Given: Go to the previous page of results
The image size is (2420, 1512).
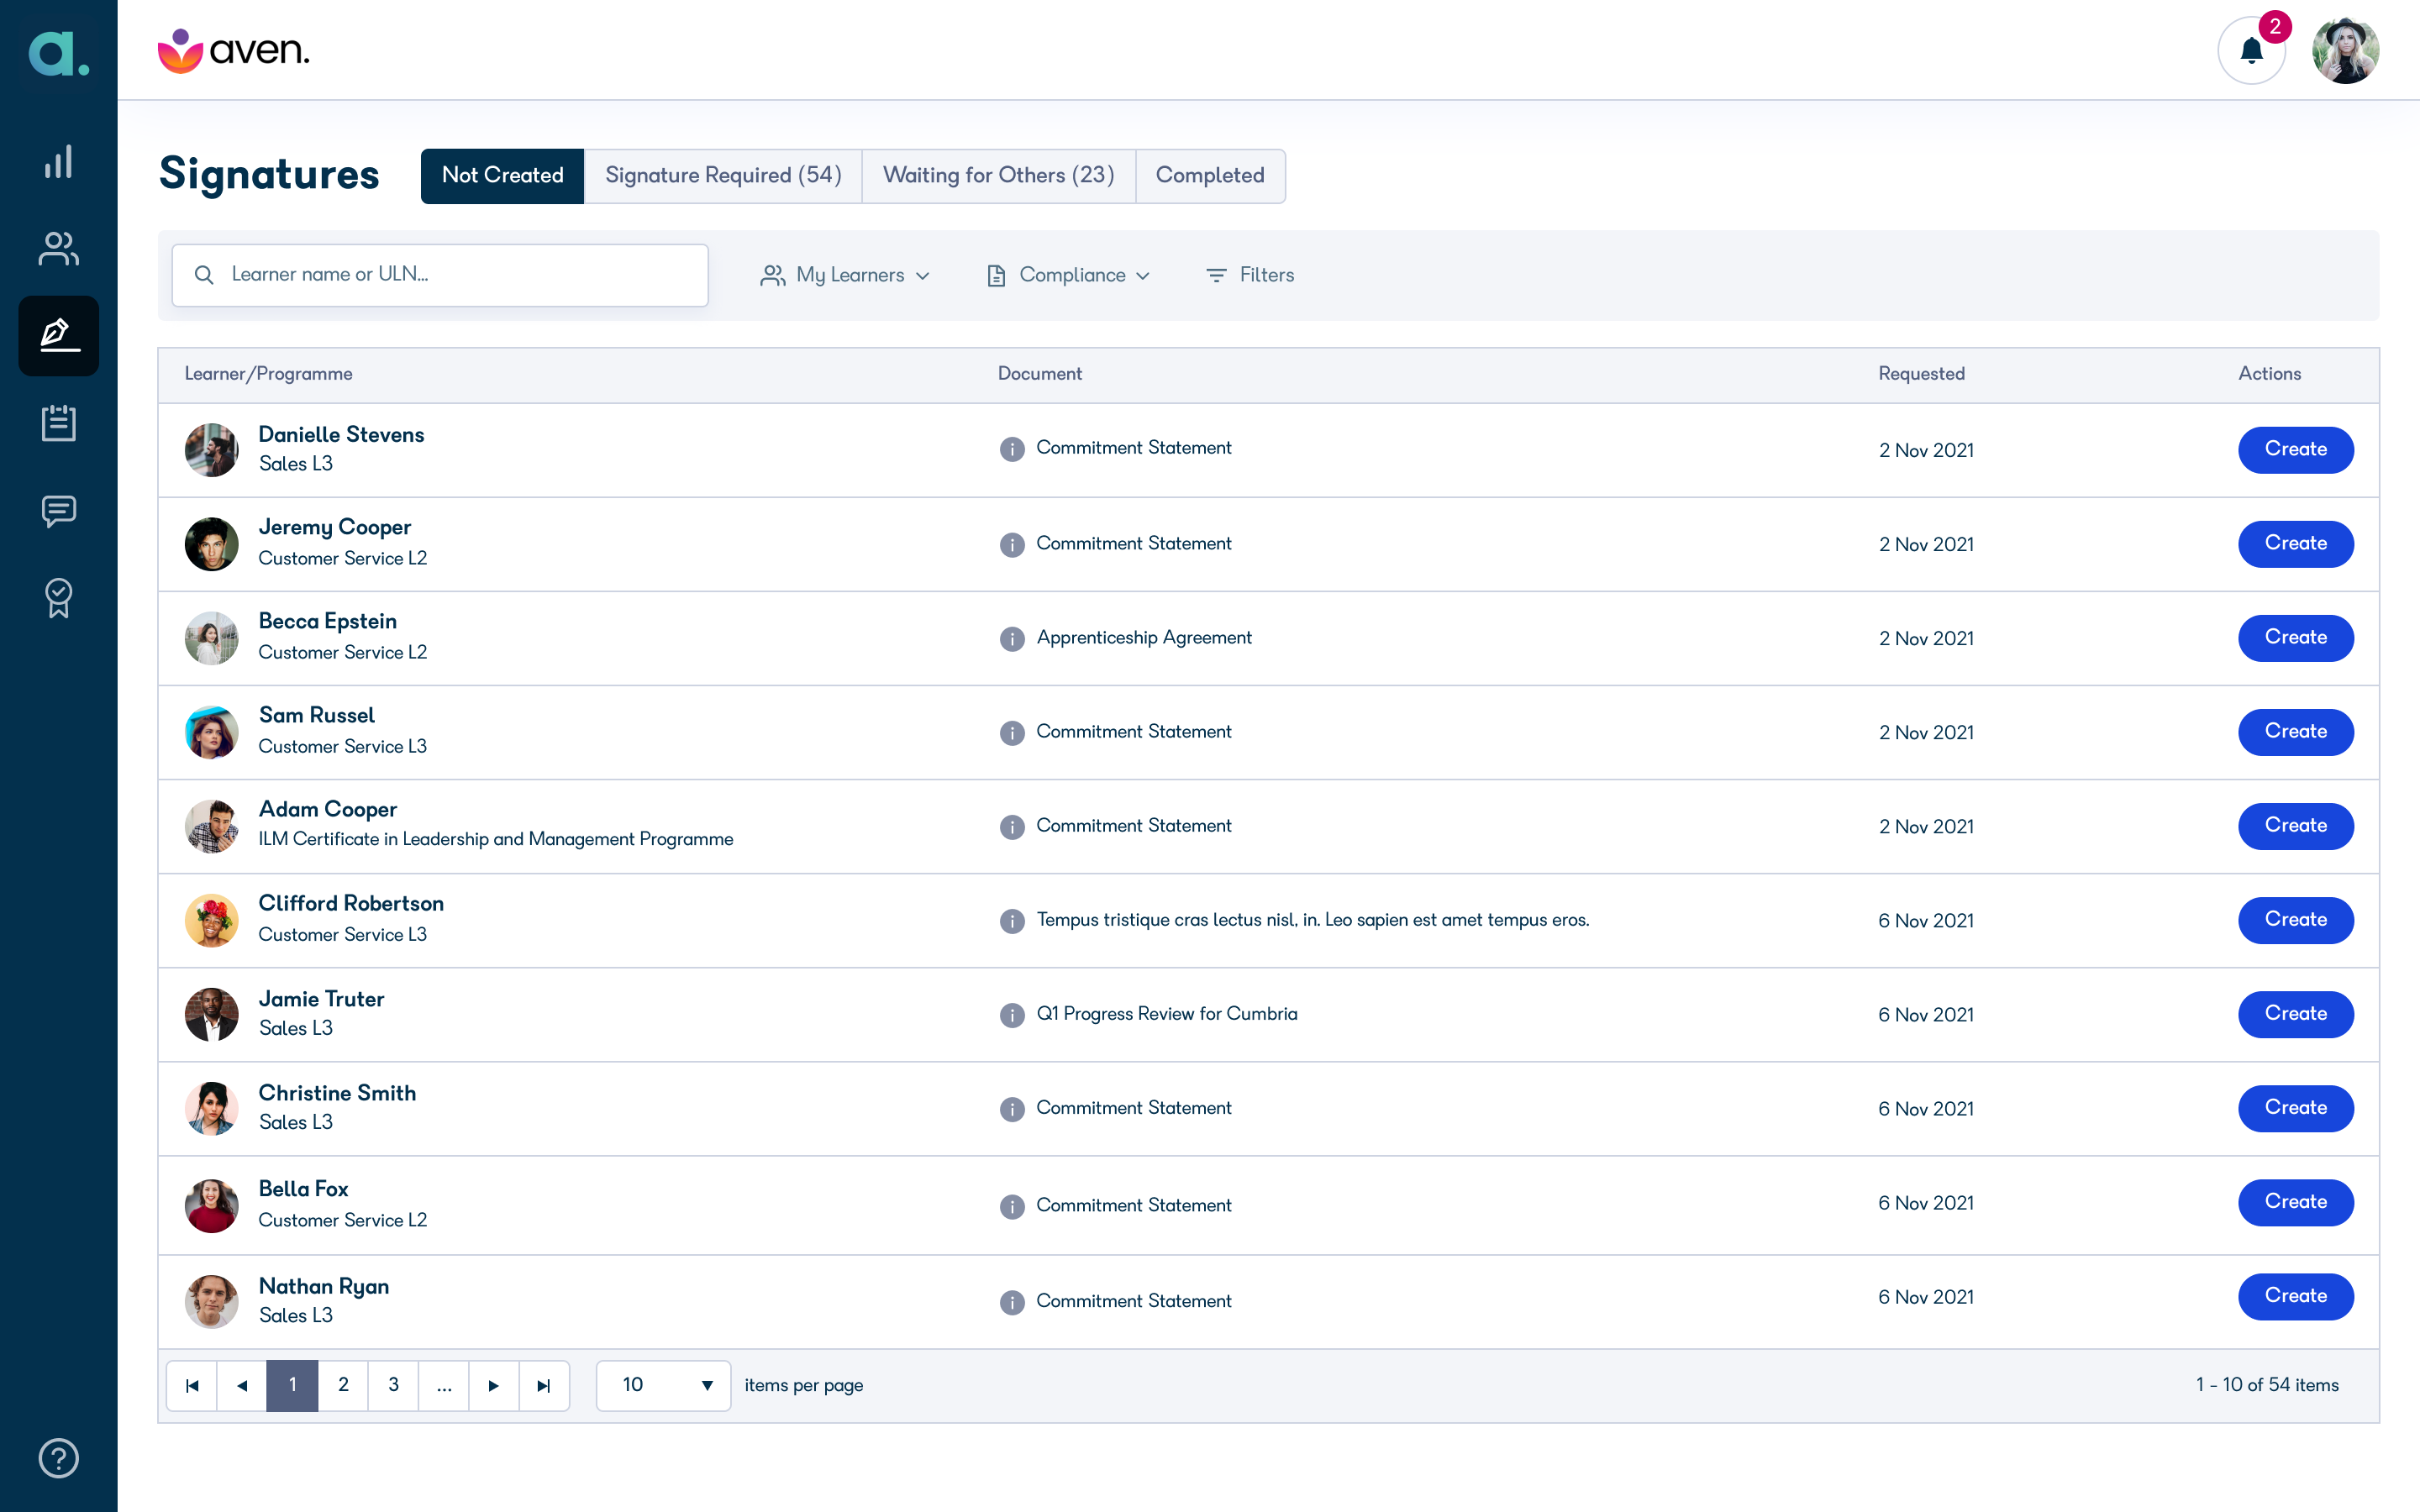Looking at the screenshot, I should point(242,1385).
